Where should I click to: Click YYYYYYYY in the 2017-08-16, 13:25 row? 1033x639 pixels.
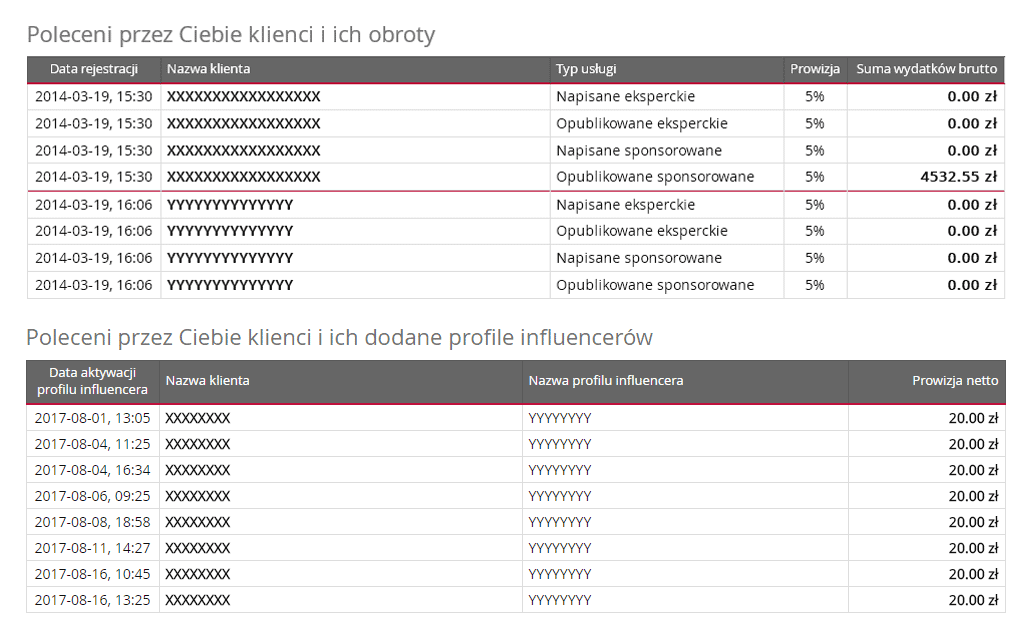pyautogui.click(x=560, y=600)
